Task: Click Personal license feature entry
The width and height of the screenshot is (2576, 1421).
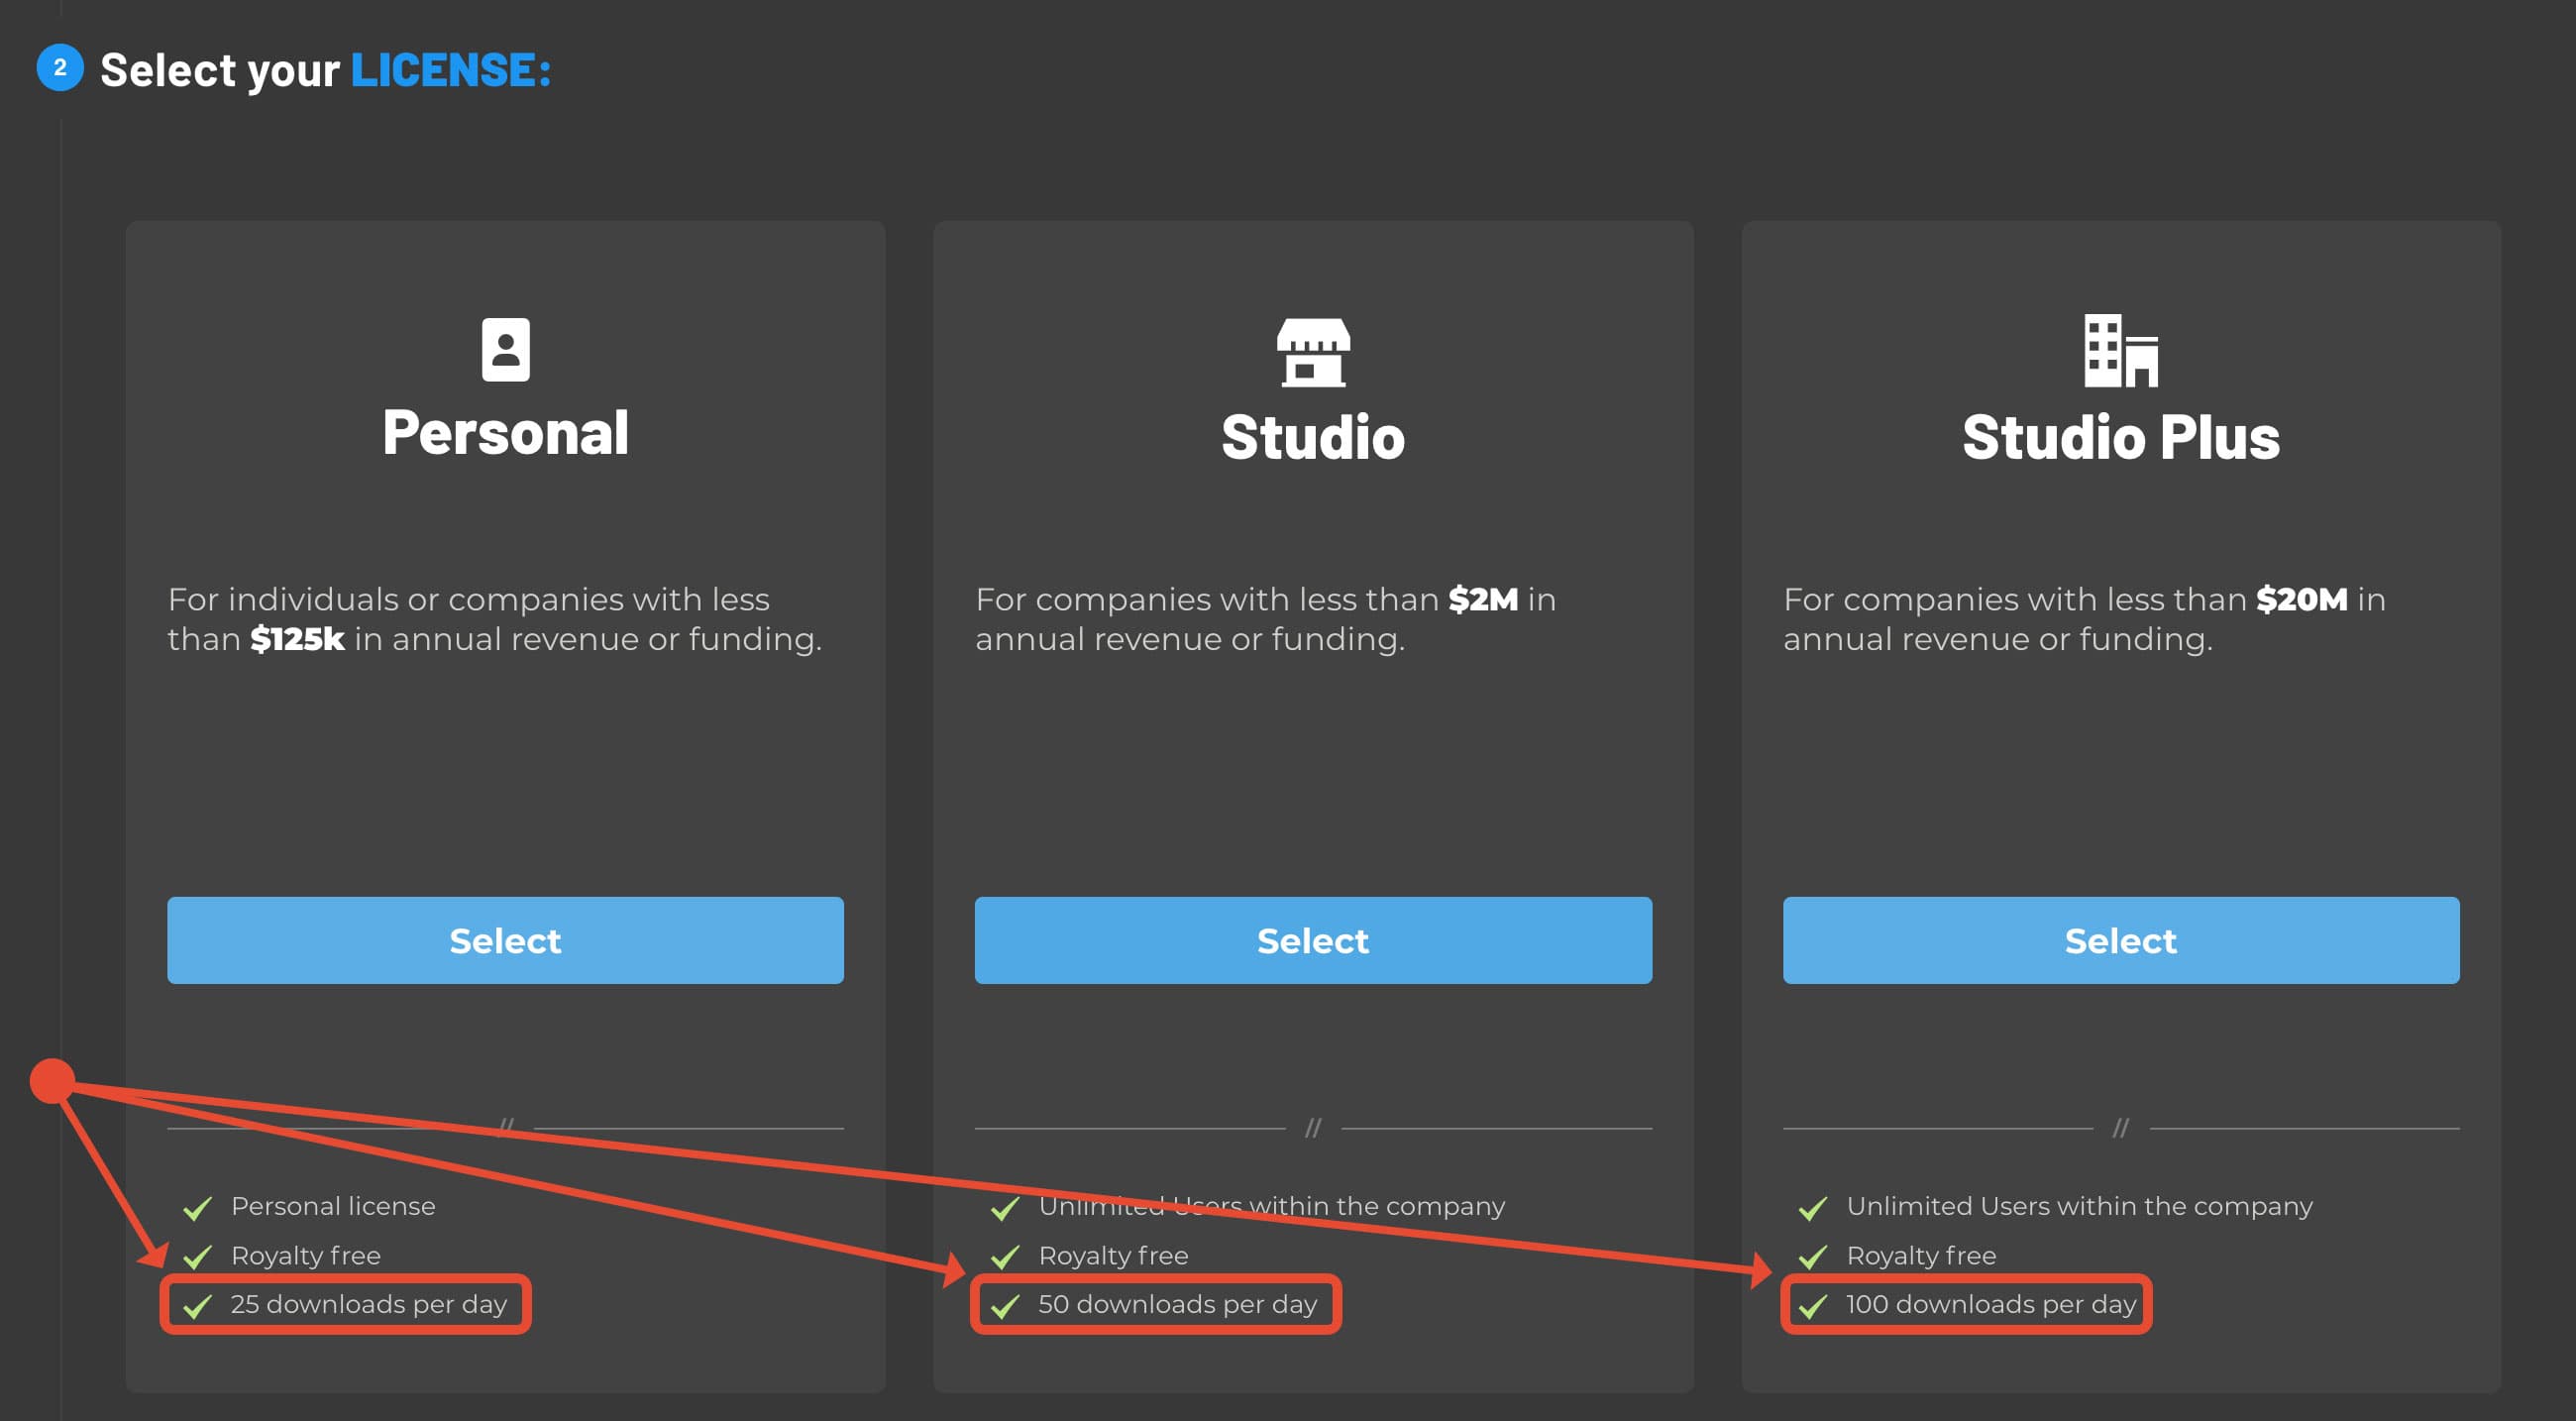Action: coord(333,1206)
